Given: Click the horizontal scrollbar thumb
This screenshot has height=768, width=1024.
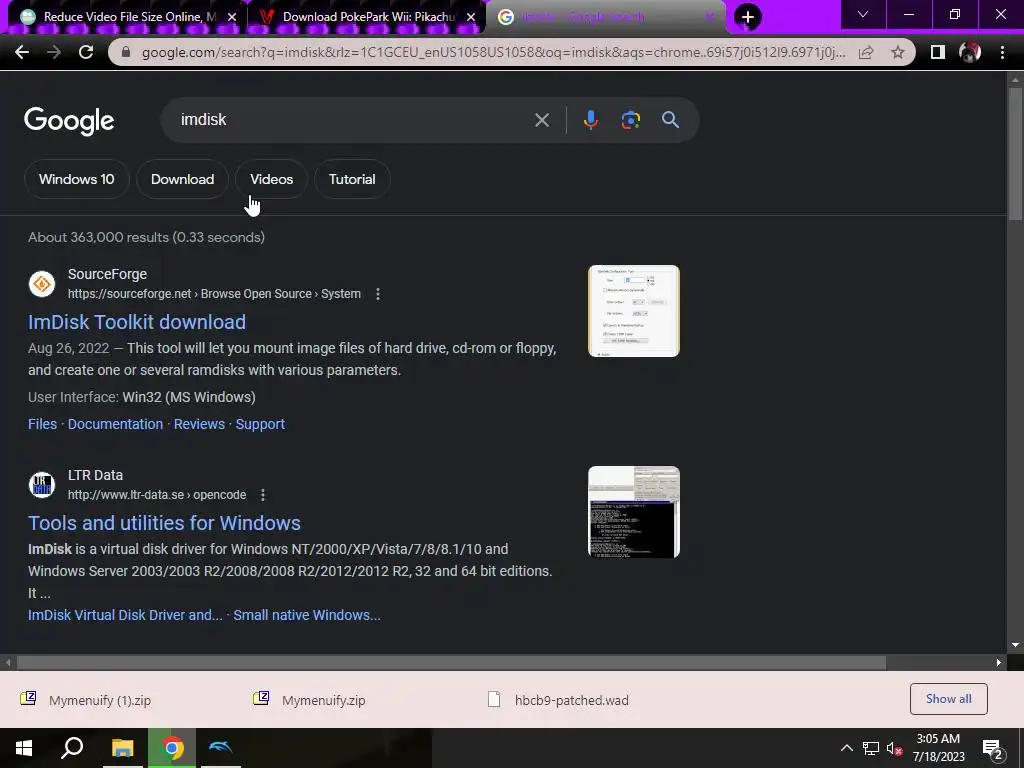Looking at the screenshot, I should (451, 662).
